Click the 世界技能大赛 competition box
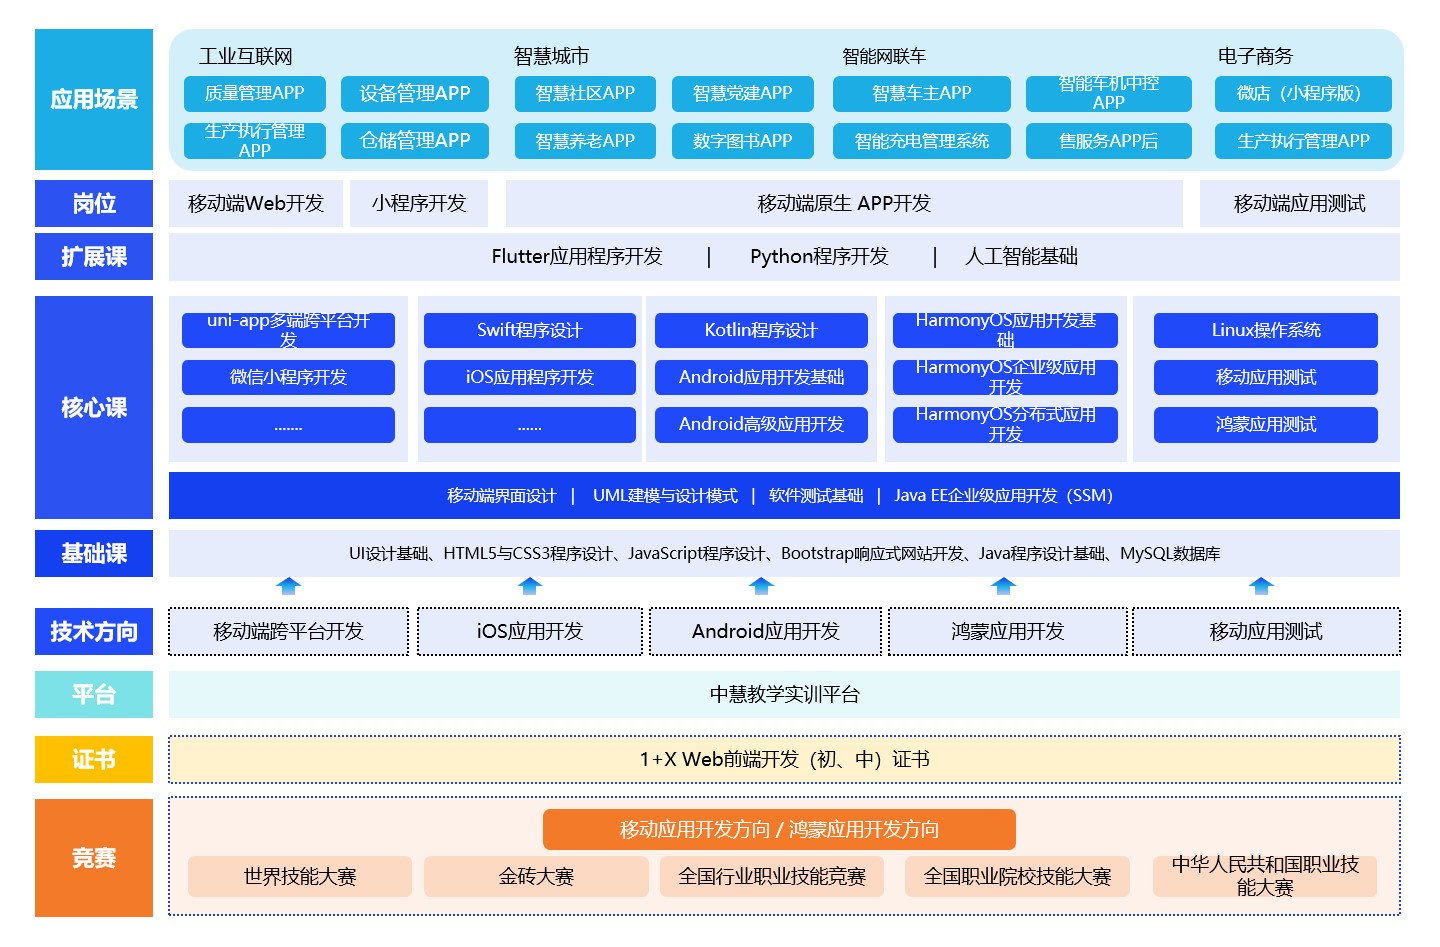This screenshot has width=1440, height=947. (x=299, y=876)
